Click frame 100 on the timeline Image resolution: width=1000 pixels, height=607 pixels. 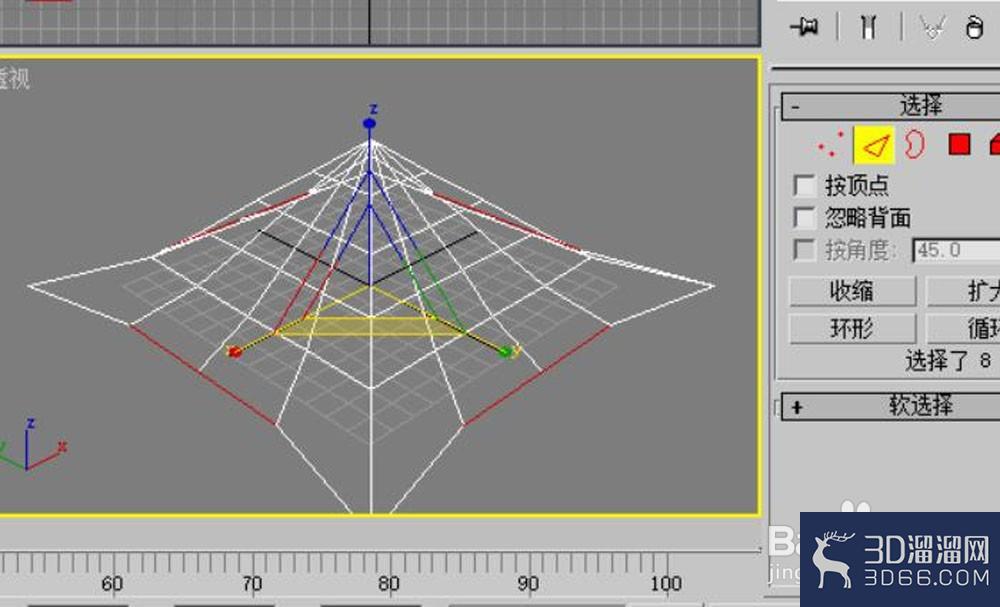(x=666, y=583)
